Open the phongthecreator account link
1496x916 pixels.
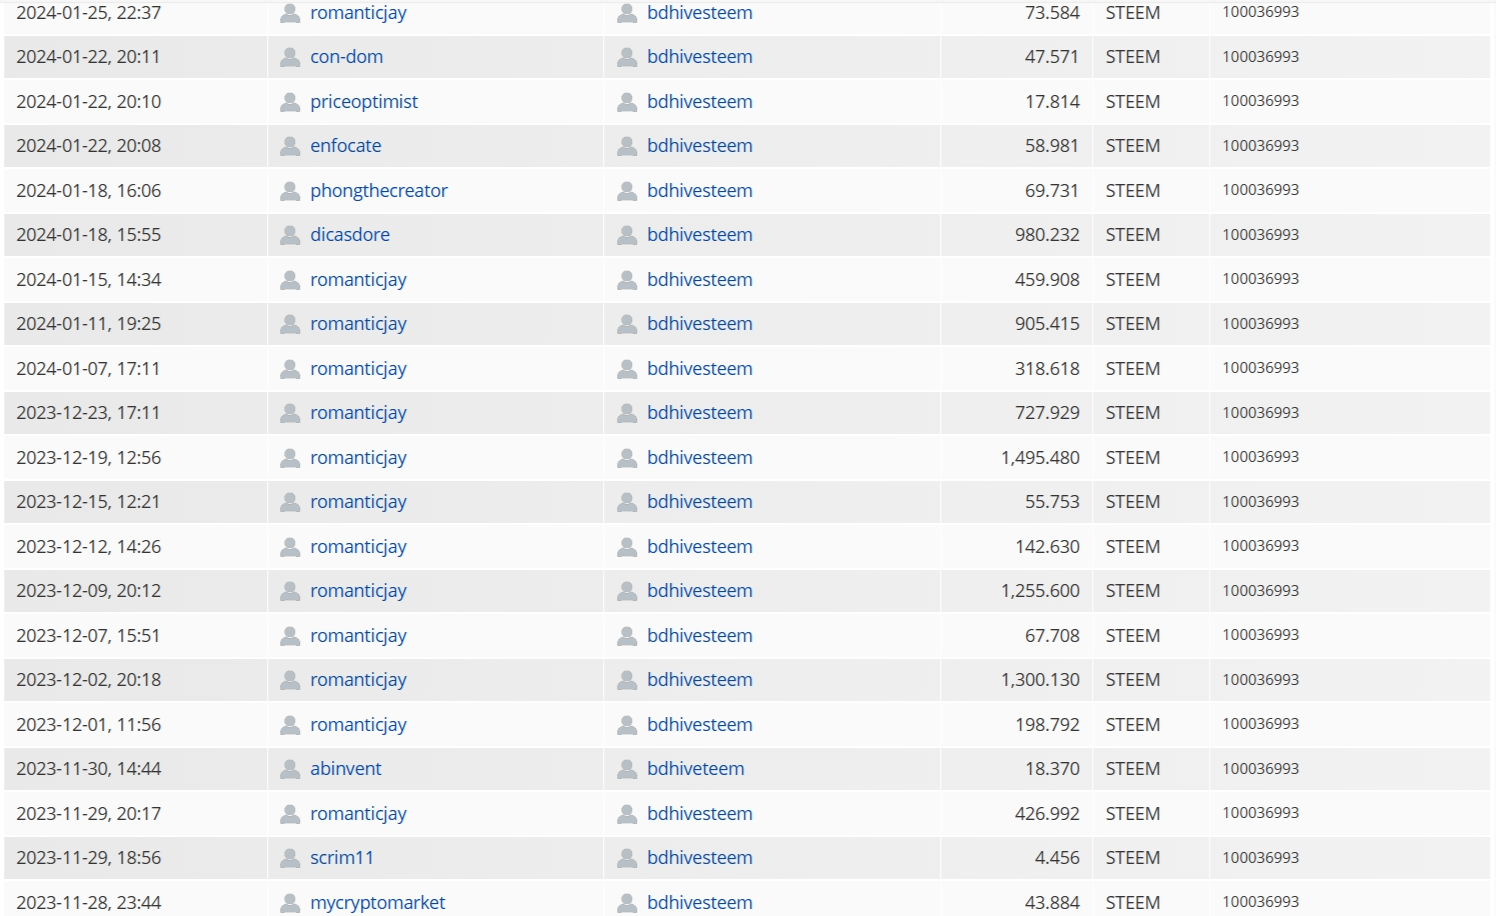379,191
